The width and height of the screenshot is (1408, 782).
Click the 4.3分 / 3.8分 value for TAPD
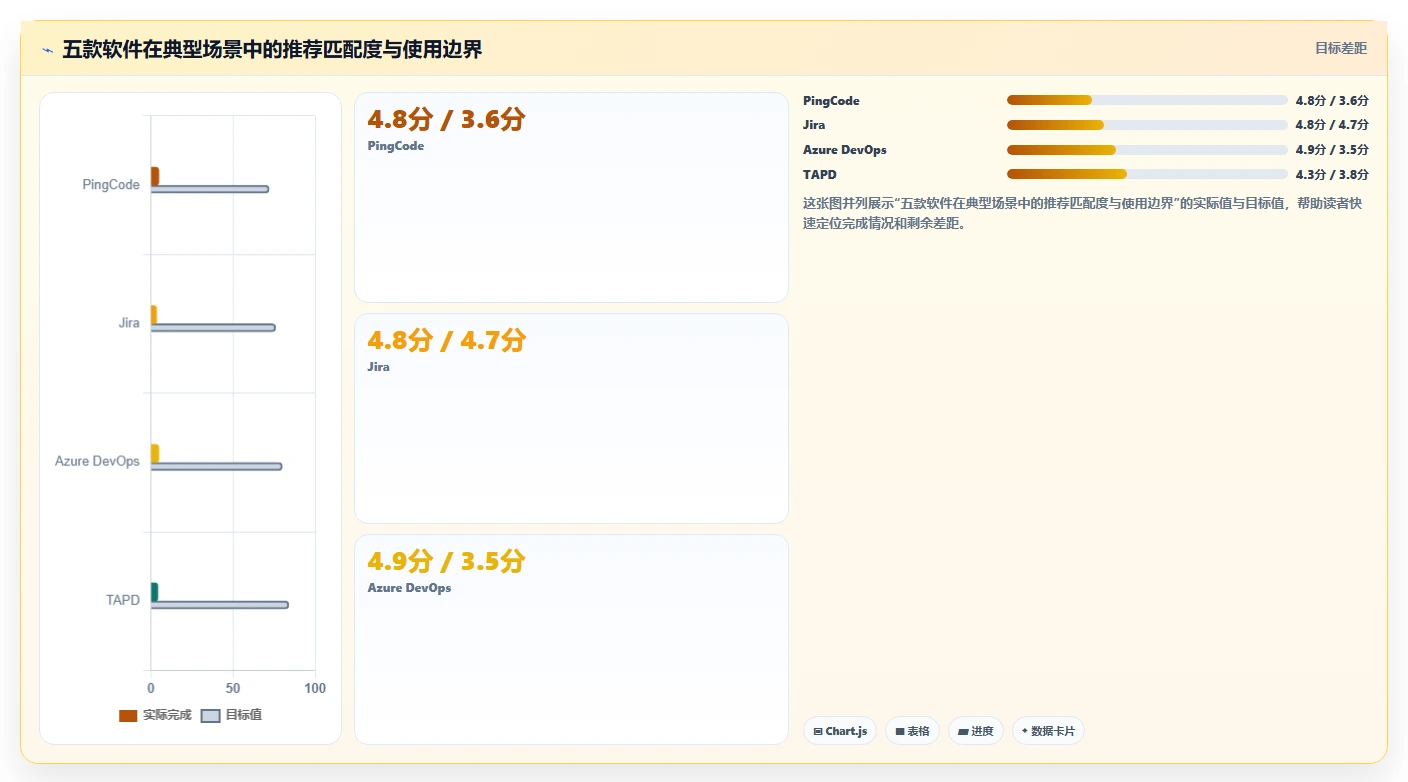point(1332,174)
